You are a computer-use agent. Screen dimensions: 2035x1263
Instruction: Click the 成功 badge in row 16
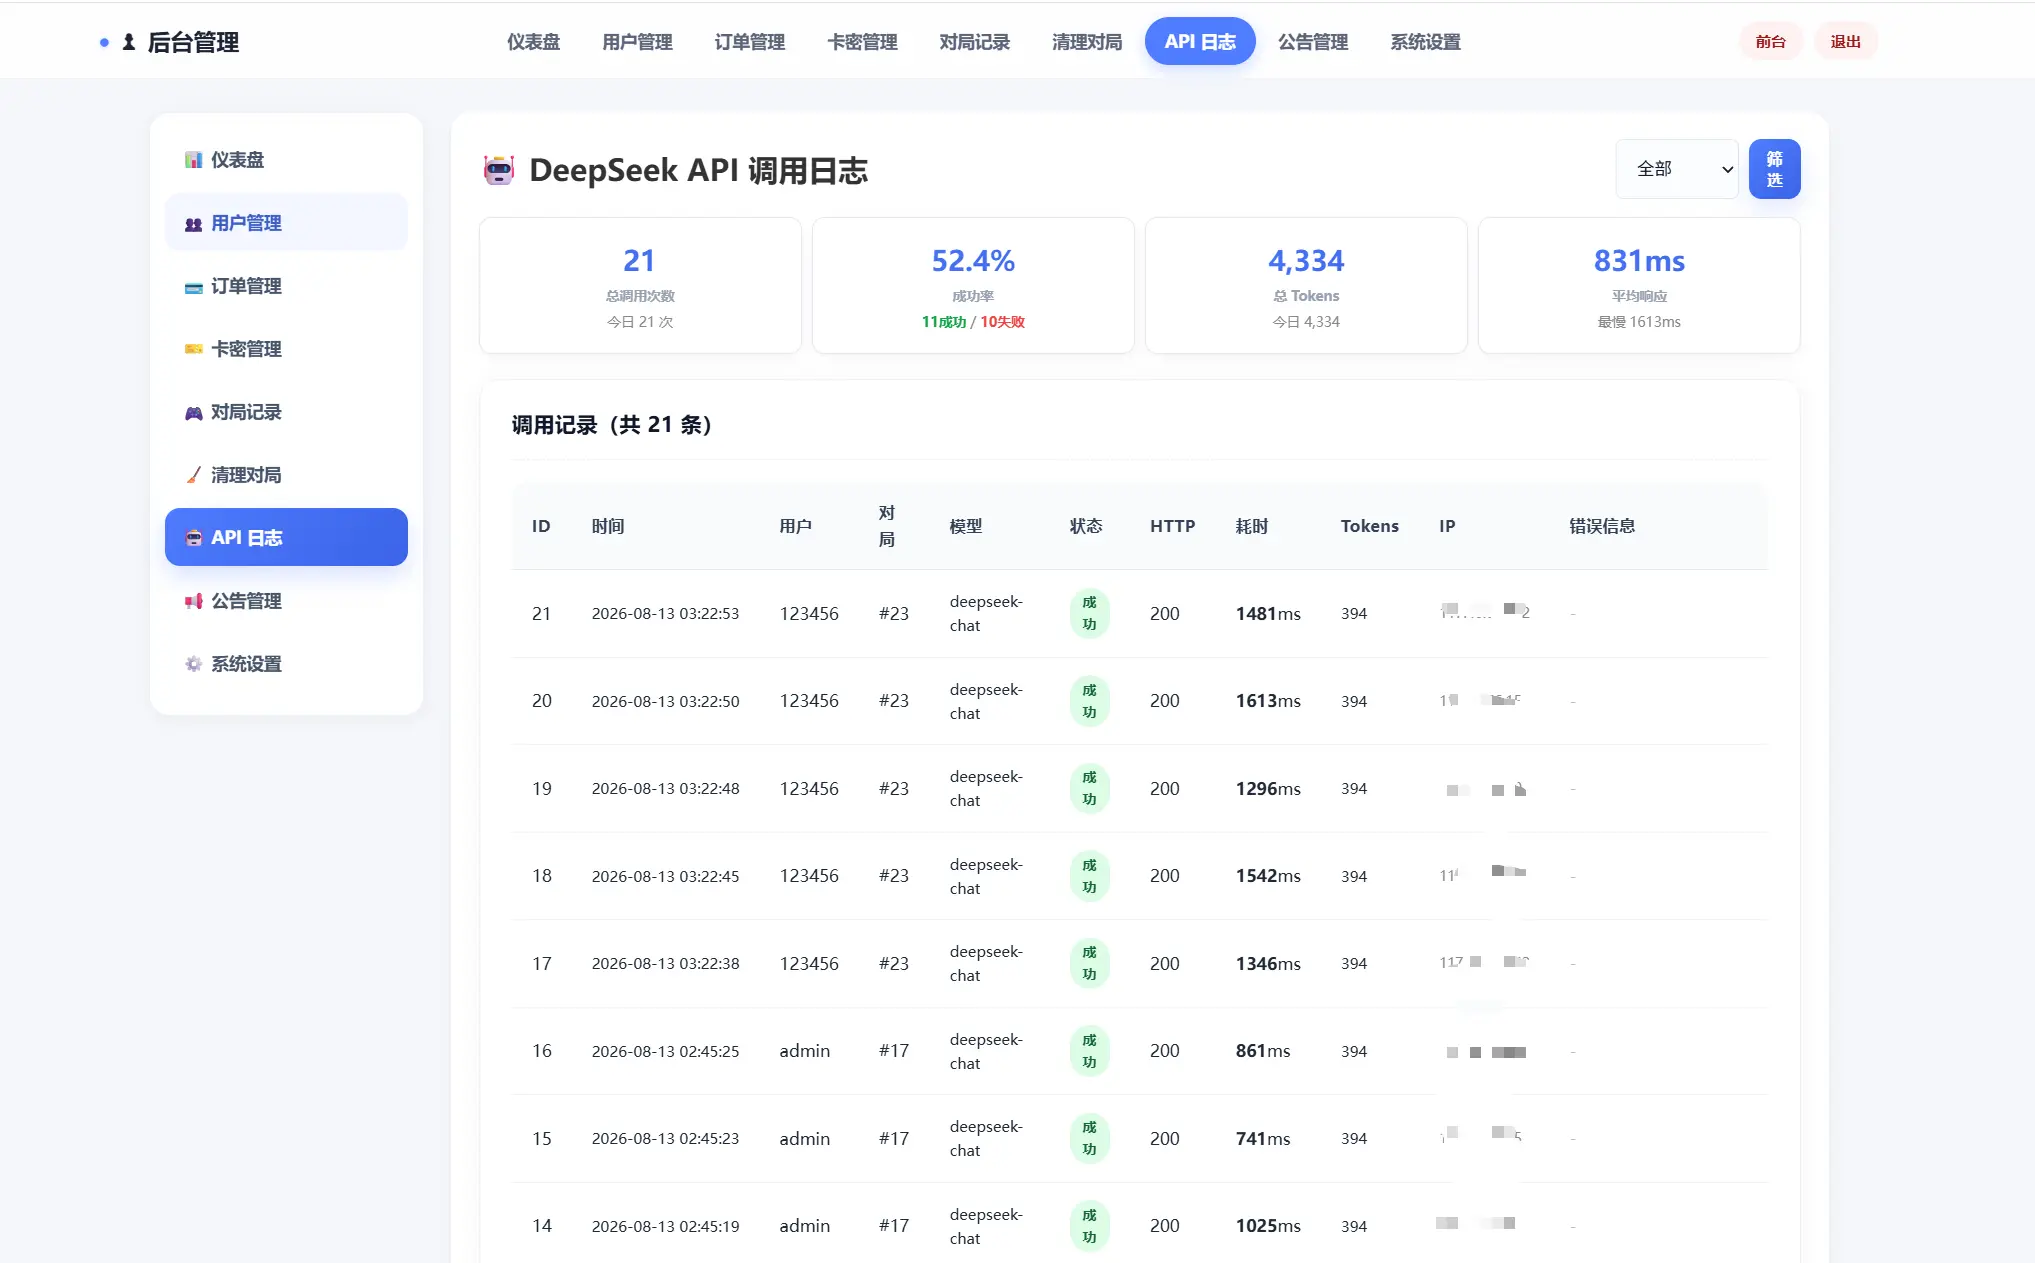[x=1090, y=1051]
